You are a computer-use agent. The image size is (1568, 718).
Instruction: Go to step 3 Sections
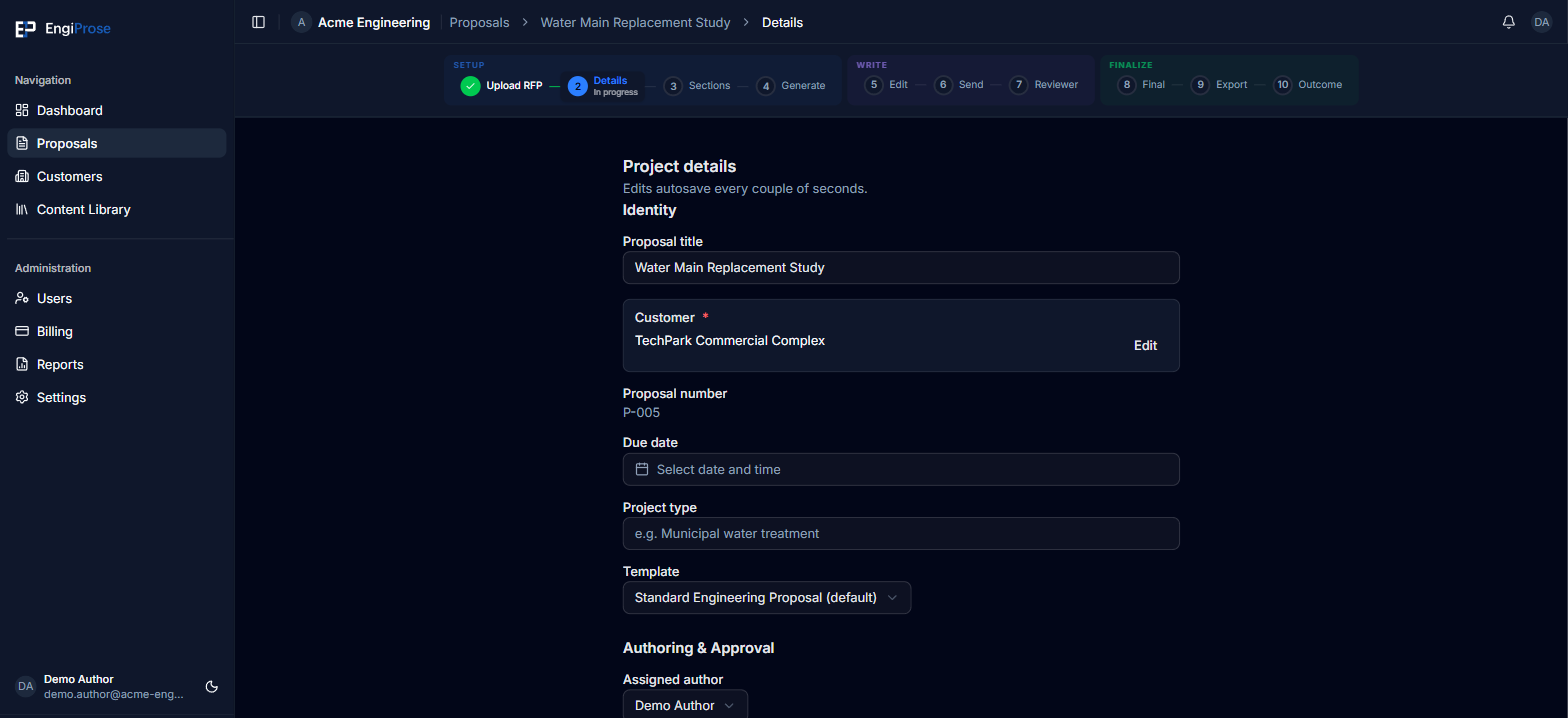click(698, 86)
